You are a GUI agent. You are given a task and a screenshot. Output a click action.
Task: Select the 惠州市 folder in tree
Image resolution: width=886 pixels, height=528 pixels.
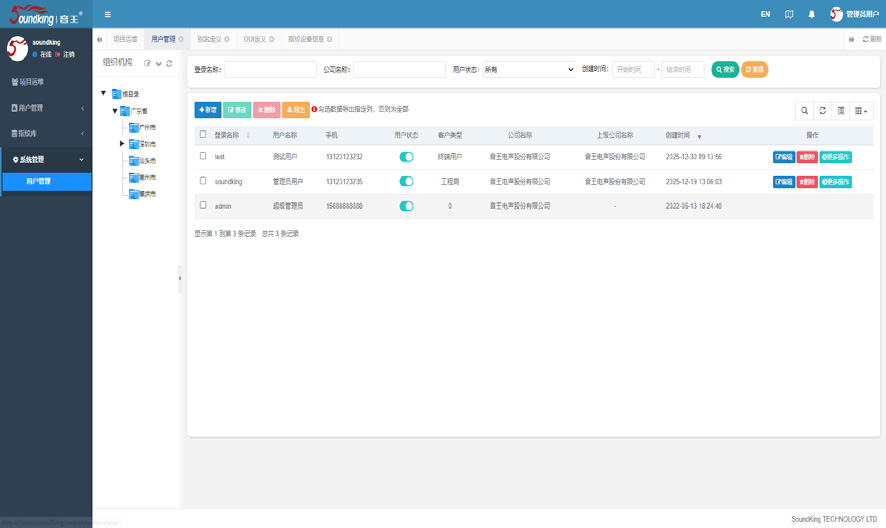click(x=142, y=177)
